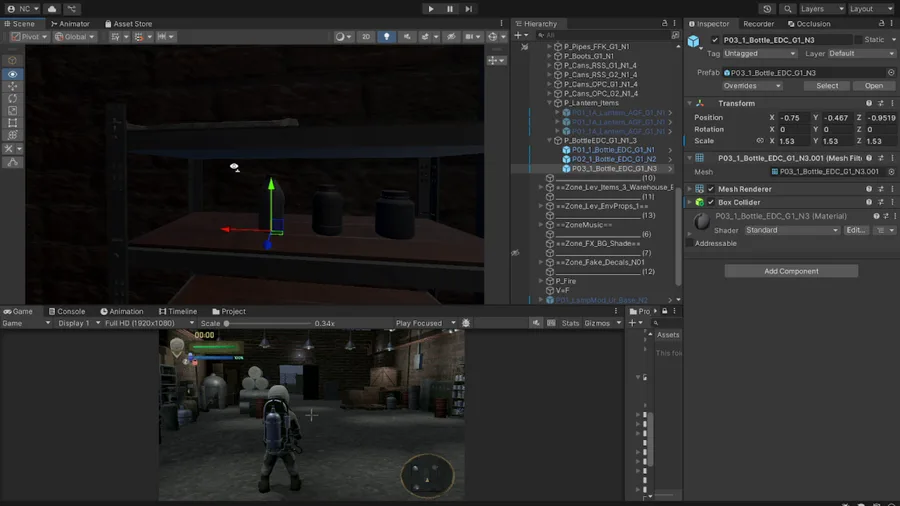900x506 pixels.
Task: Toggle scene lighting bulb icon
Action: (x=386, y=37)
